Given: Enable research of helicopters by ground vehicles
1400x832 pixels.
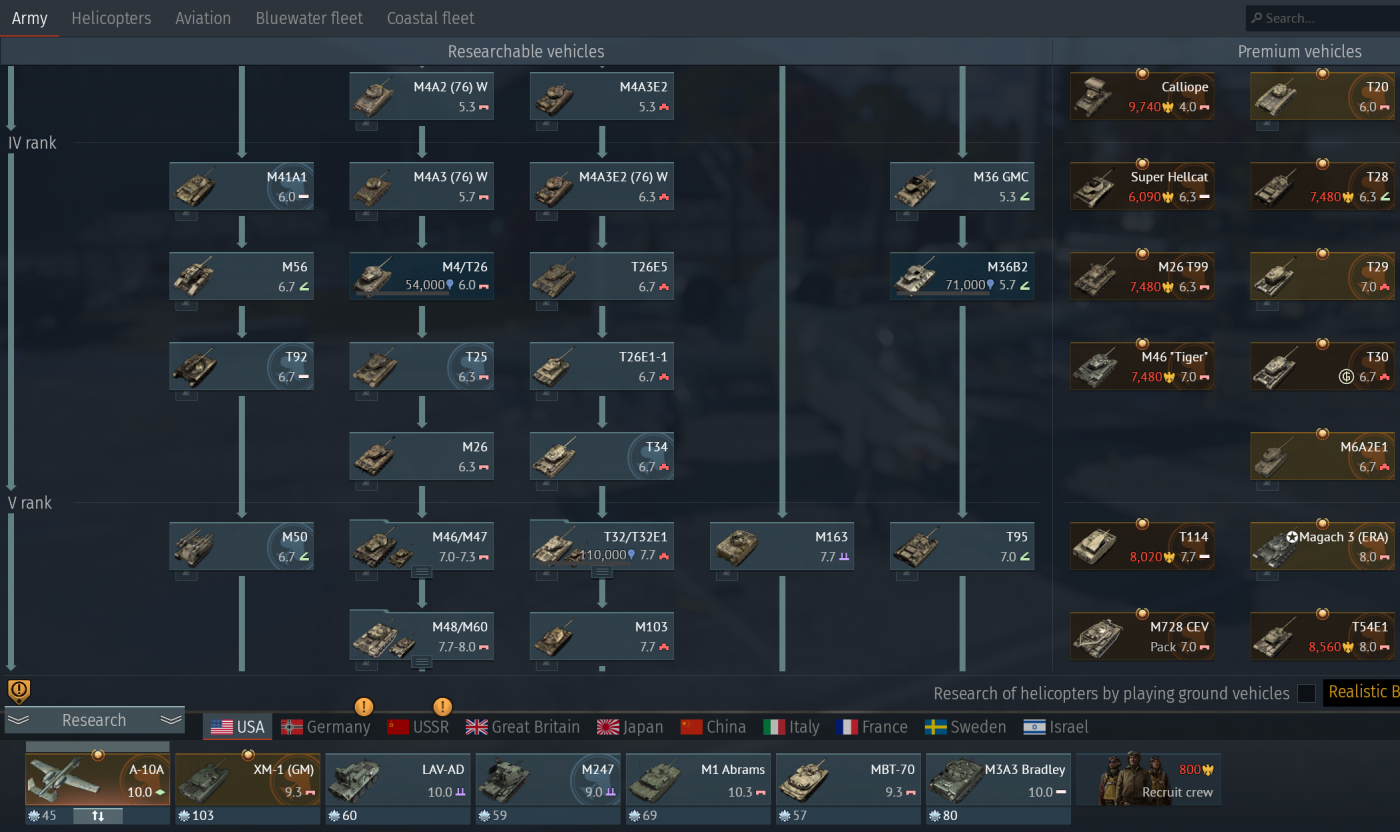Looking at the screenshot, I should coord(1306,693).
